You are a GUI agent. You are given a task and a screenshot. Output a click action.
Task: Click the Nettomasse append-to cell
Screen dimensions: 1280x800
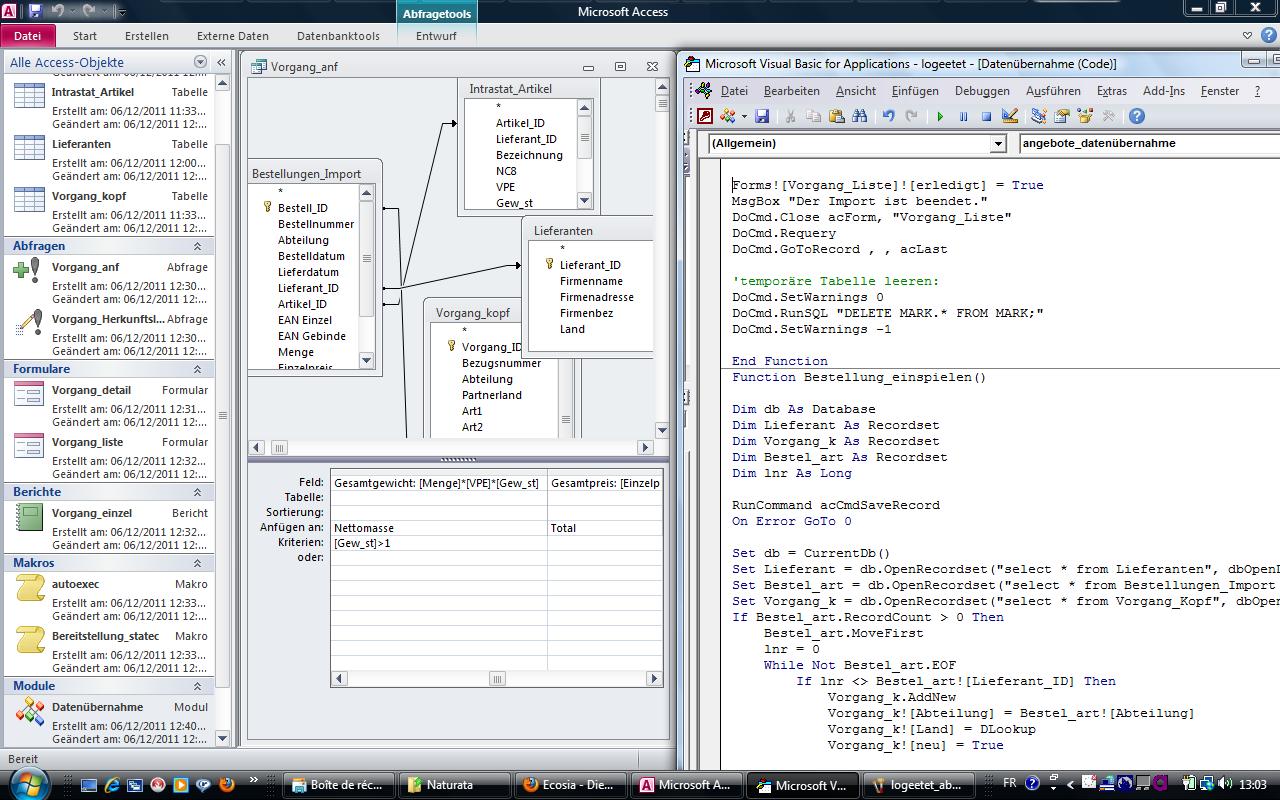click(438, 527)
